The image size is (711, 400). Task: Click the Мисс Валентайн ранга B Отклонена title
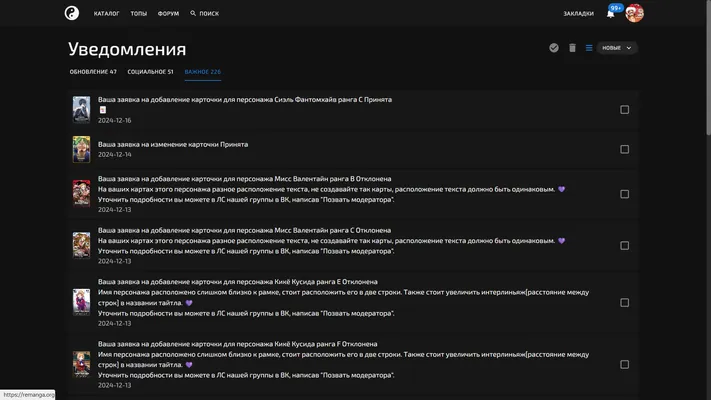pyautogui.click(x=244, y=179)
